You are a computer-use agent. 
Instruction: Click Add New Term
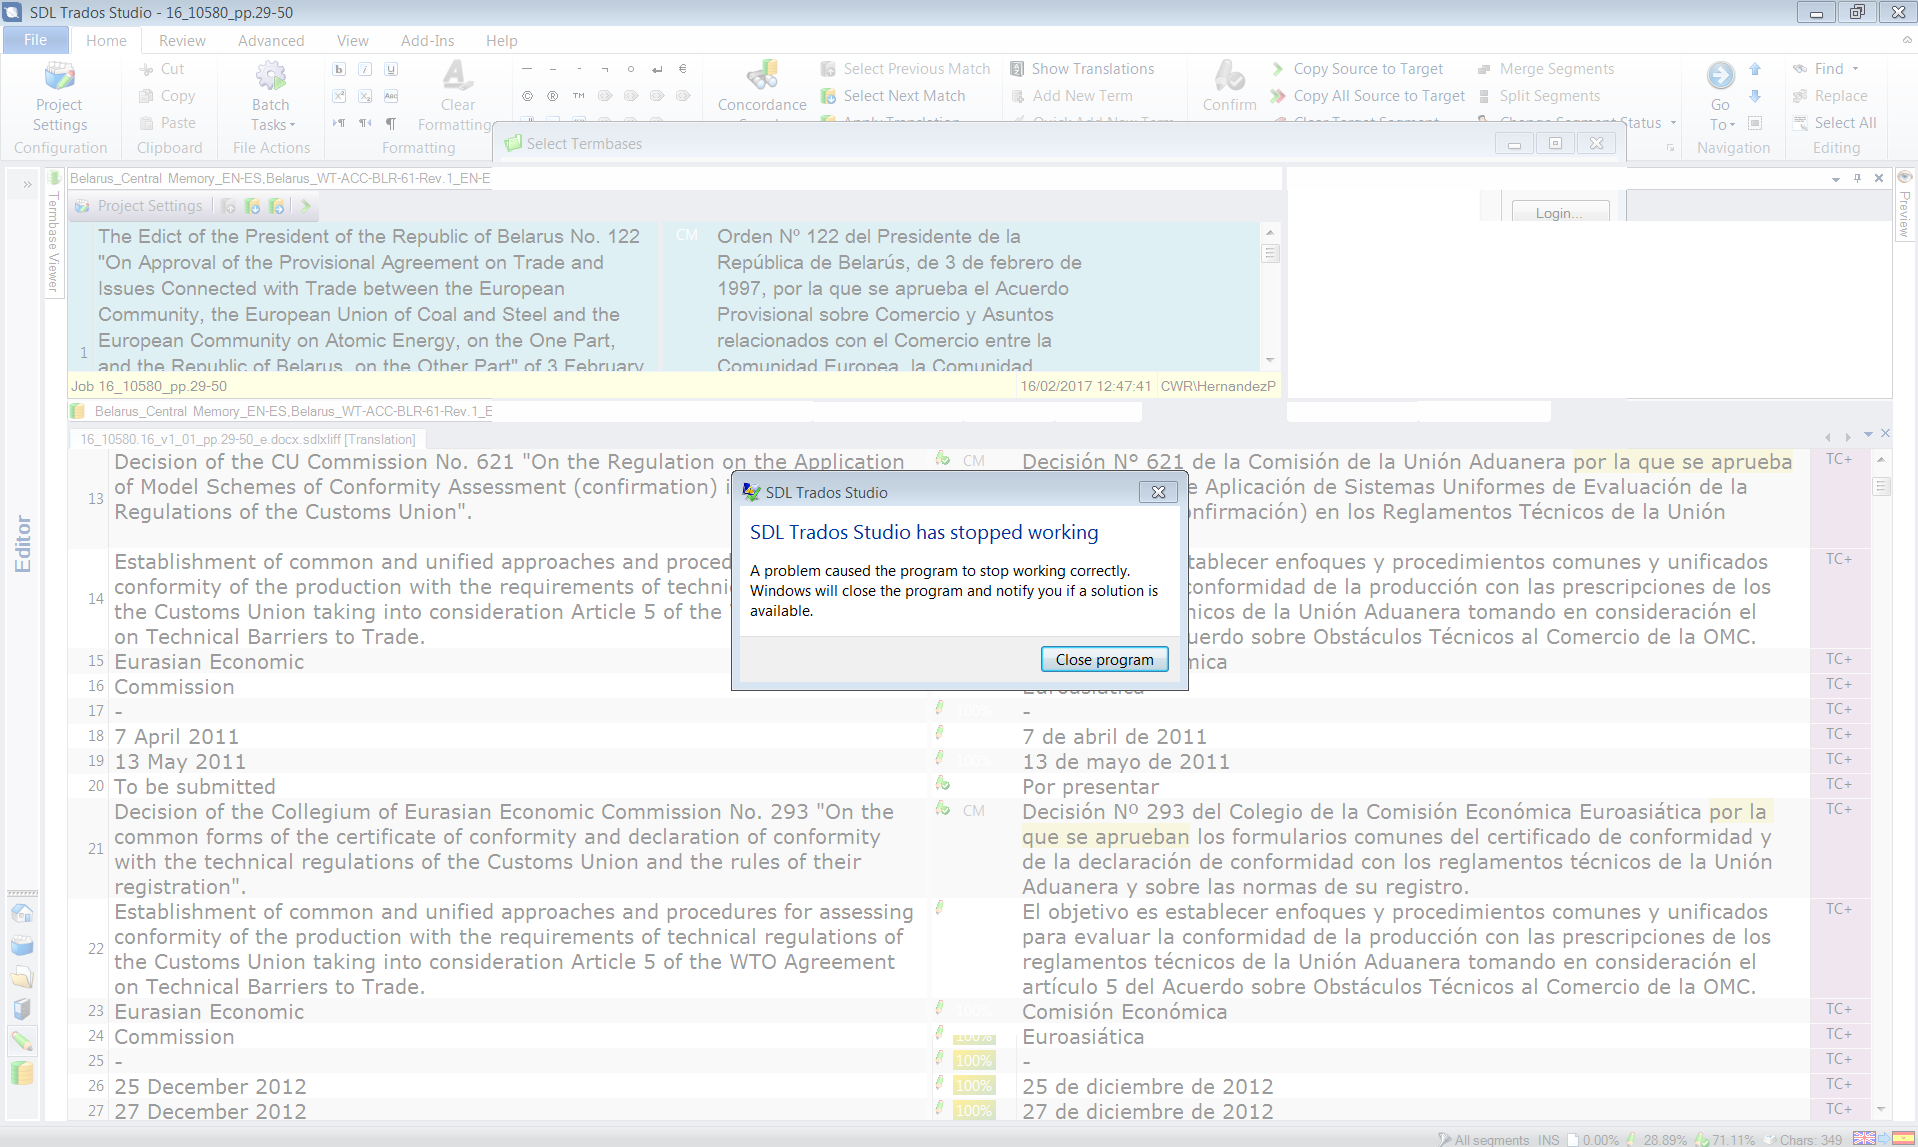1071,96
